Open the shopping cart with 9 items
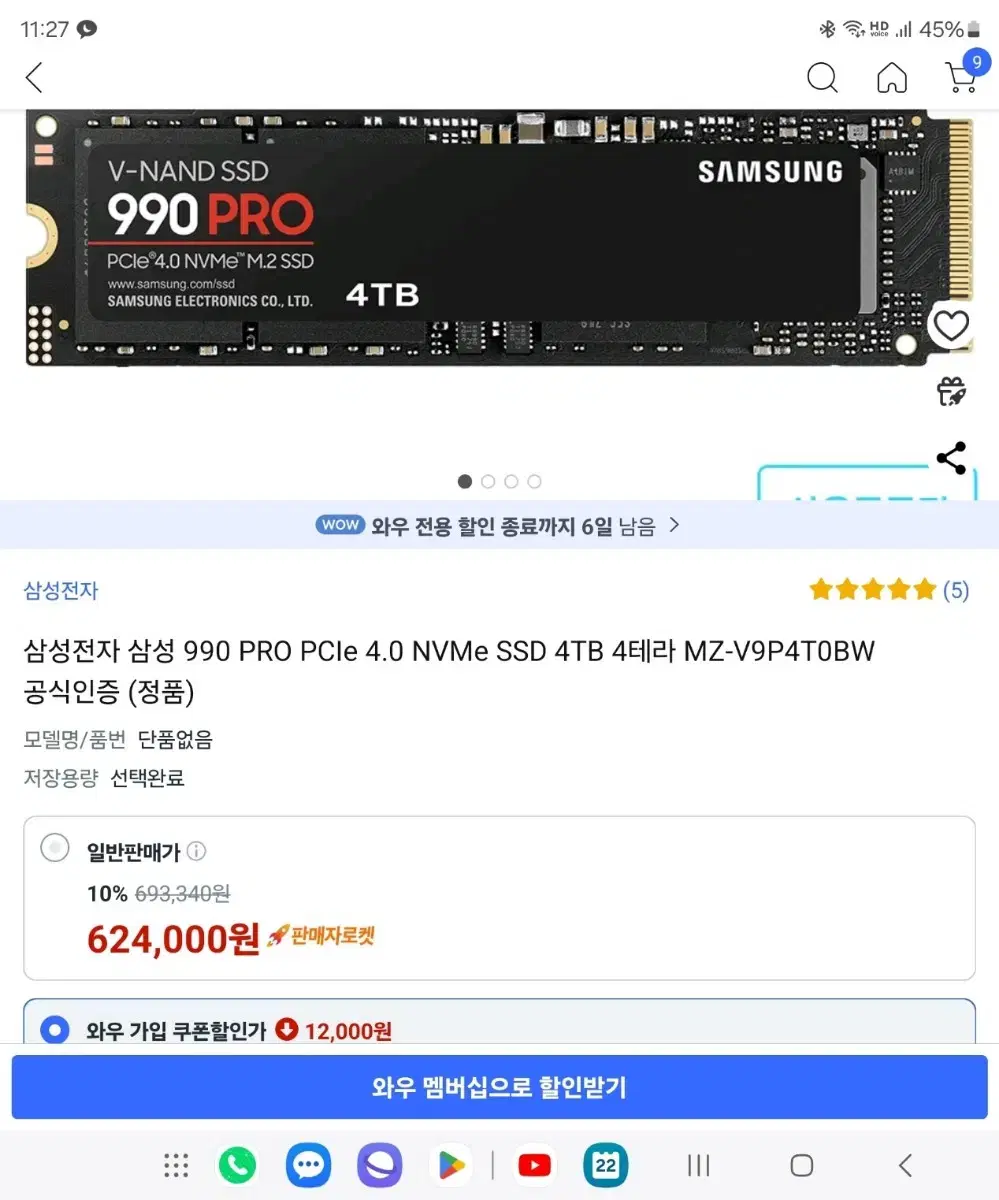Viewport: 999px width, 1200px height. tap(962, 76)
